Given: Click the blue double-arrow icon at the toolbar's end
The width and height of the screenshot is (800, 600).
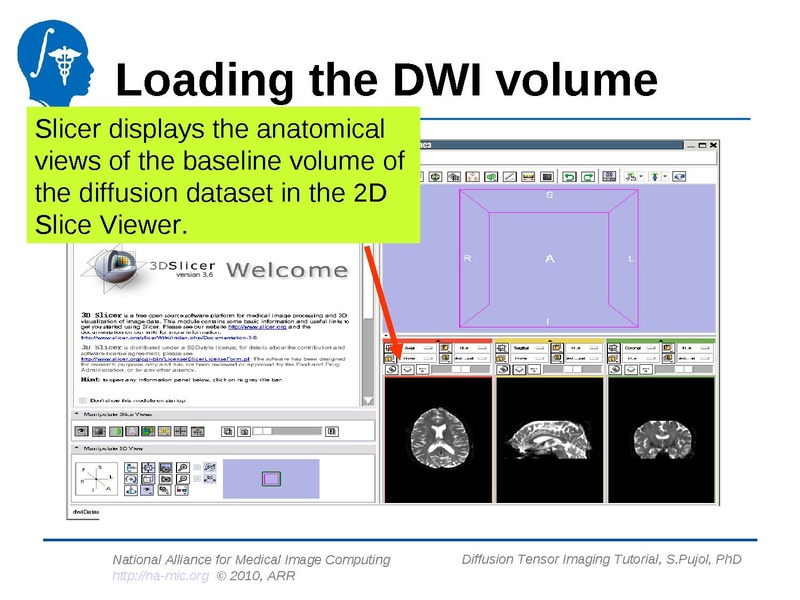Looking at the screenshot, I should click(x=679, y=177).
